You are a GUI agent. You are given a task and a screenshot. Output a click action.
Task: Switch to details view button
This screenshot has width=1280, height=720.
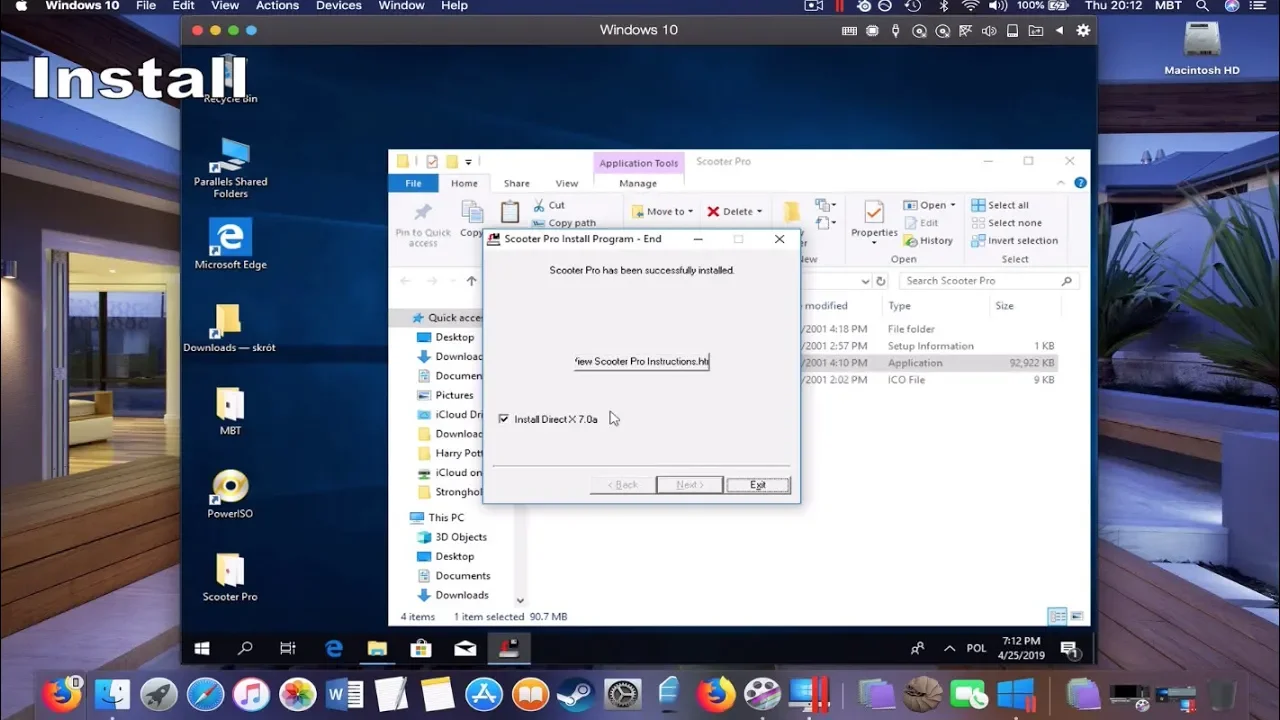coord(1057,616)
